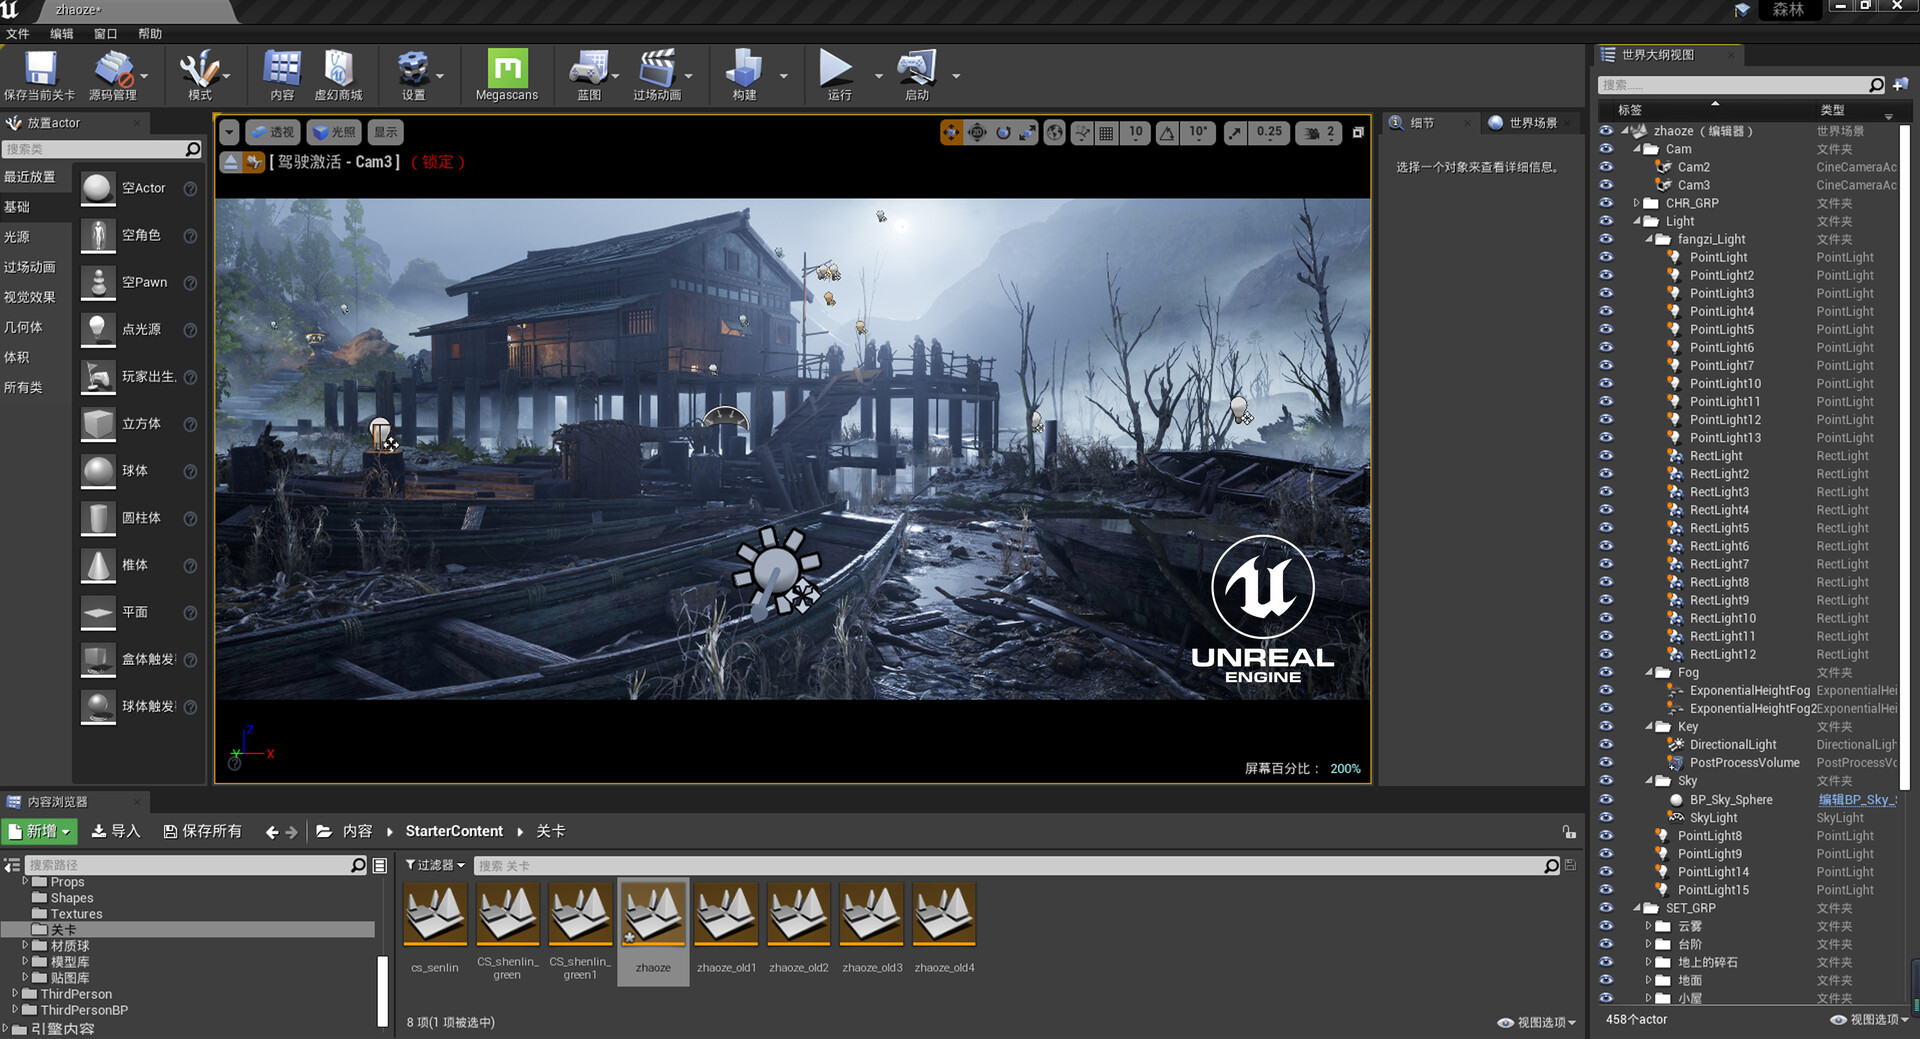This screenshot has width=1920, height=1039.
Task: Click the camera speed icon in viewport
Action: point(1312,132)
